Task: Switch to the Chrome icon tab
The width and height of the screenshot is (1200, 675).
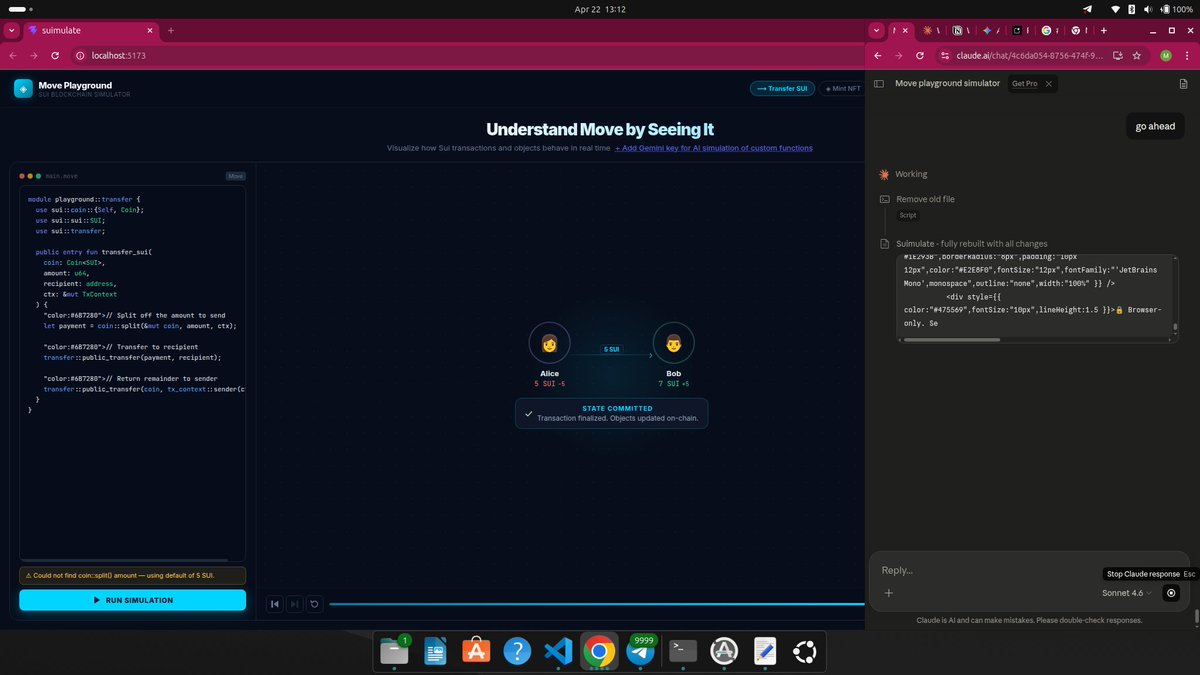Action: click(x=1076, y=31)
